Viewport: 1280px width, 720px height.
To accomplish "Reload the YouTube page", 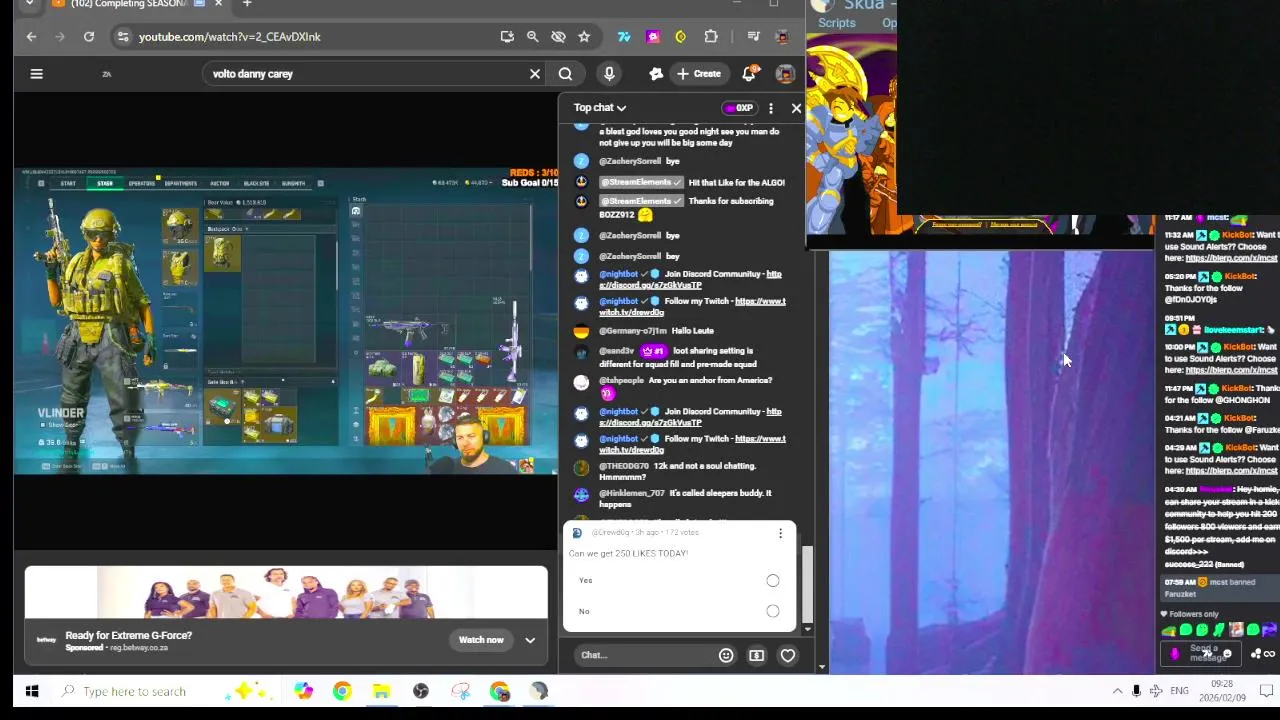I will pos(89,37).
